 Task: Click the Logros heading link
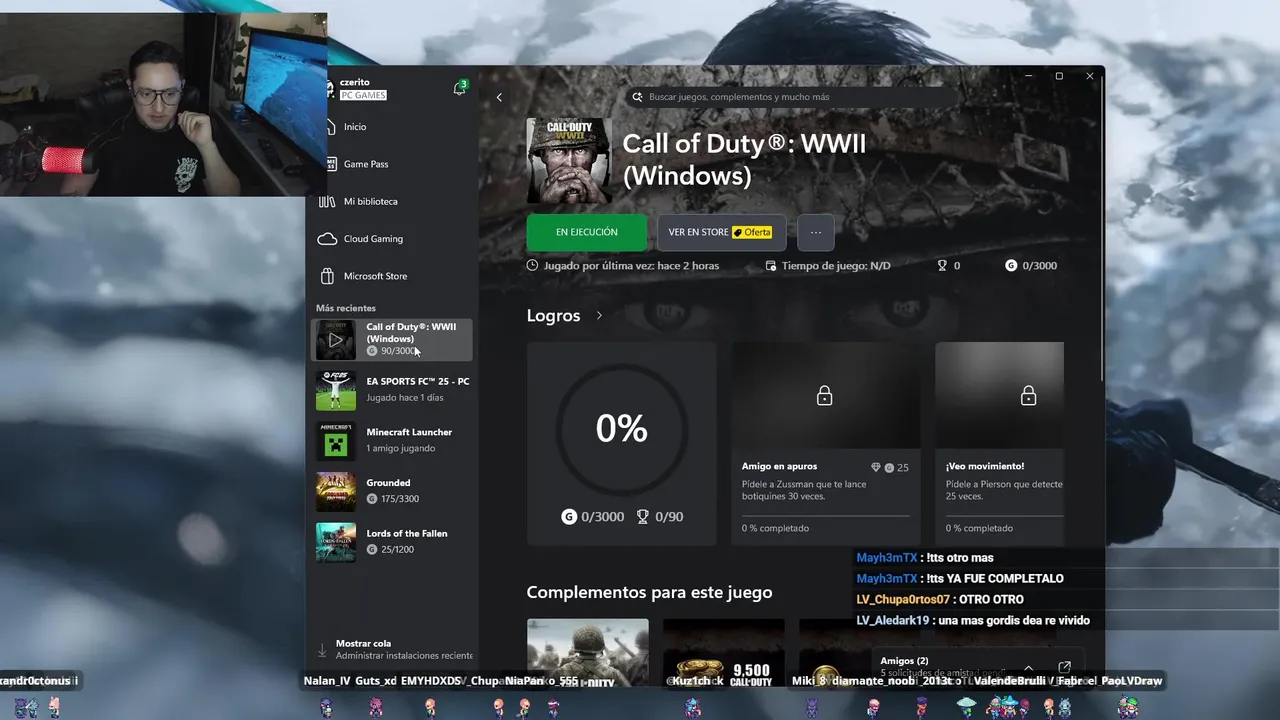(x=553, y=315)
